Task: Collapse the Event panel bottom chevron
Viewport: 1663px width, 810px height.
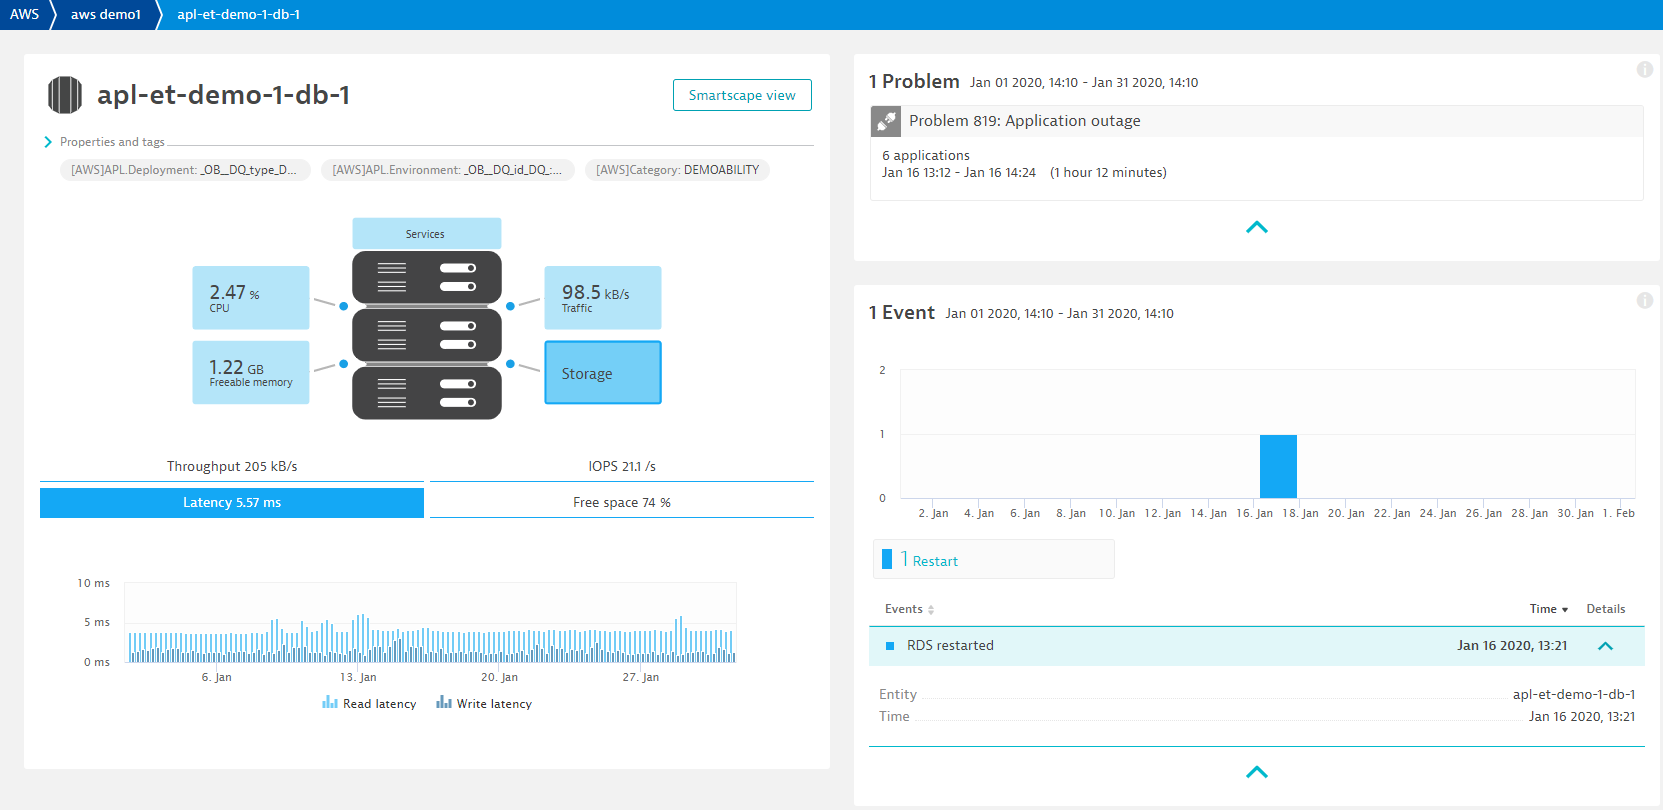Action: (1257, 772)
